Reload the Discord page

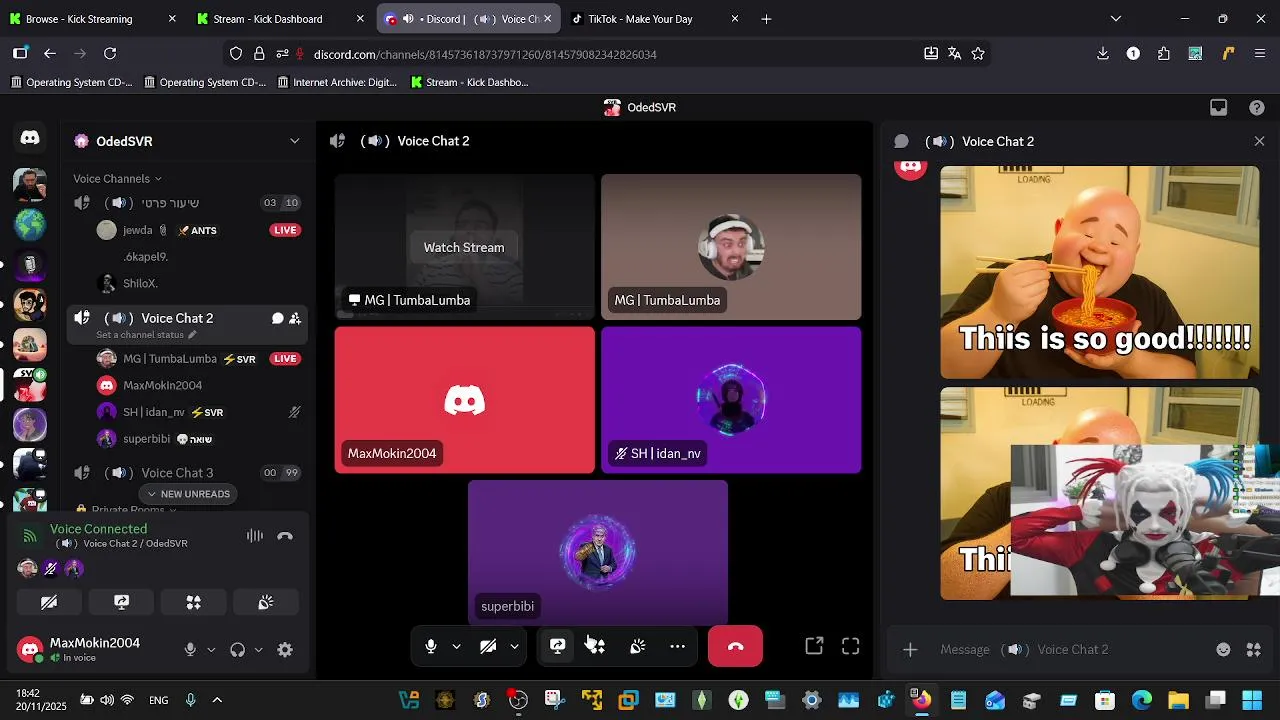click(110, 54)
